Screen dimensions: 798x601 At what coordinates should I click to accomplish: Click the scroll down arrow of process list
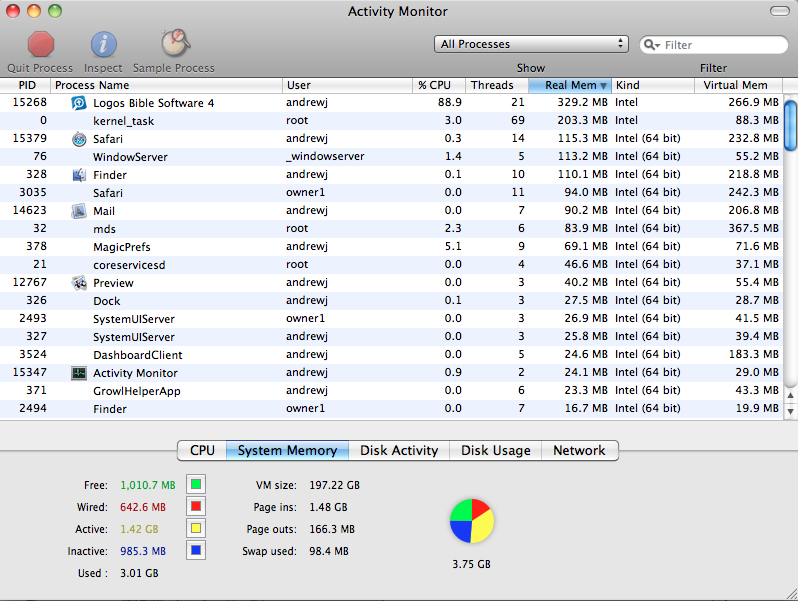[790, 411]
